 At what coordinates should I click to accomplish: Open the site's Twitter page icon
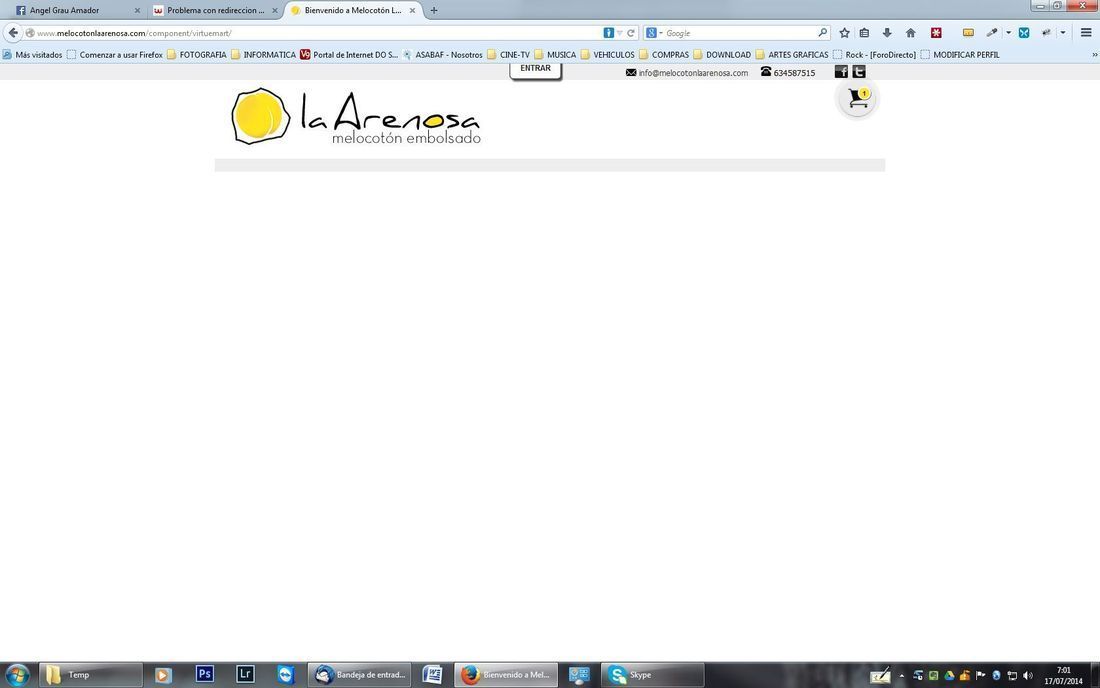(x=859, y=72)
